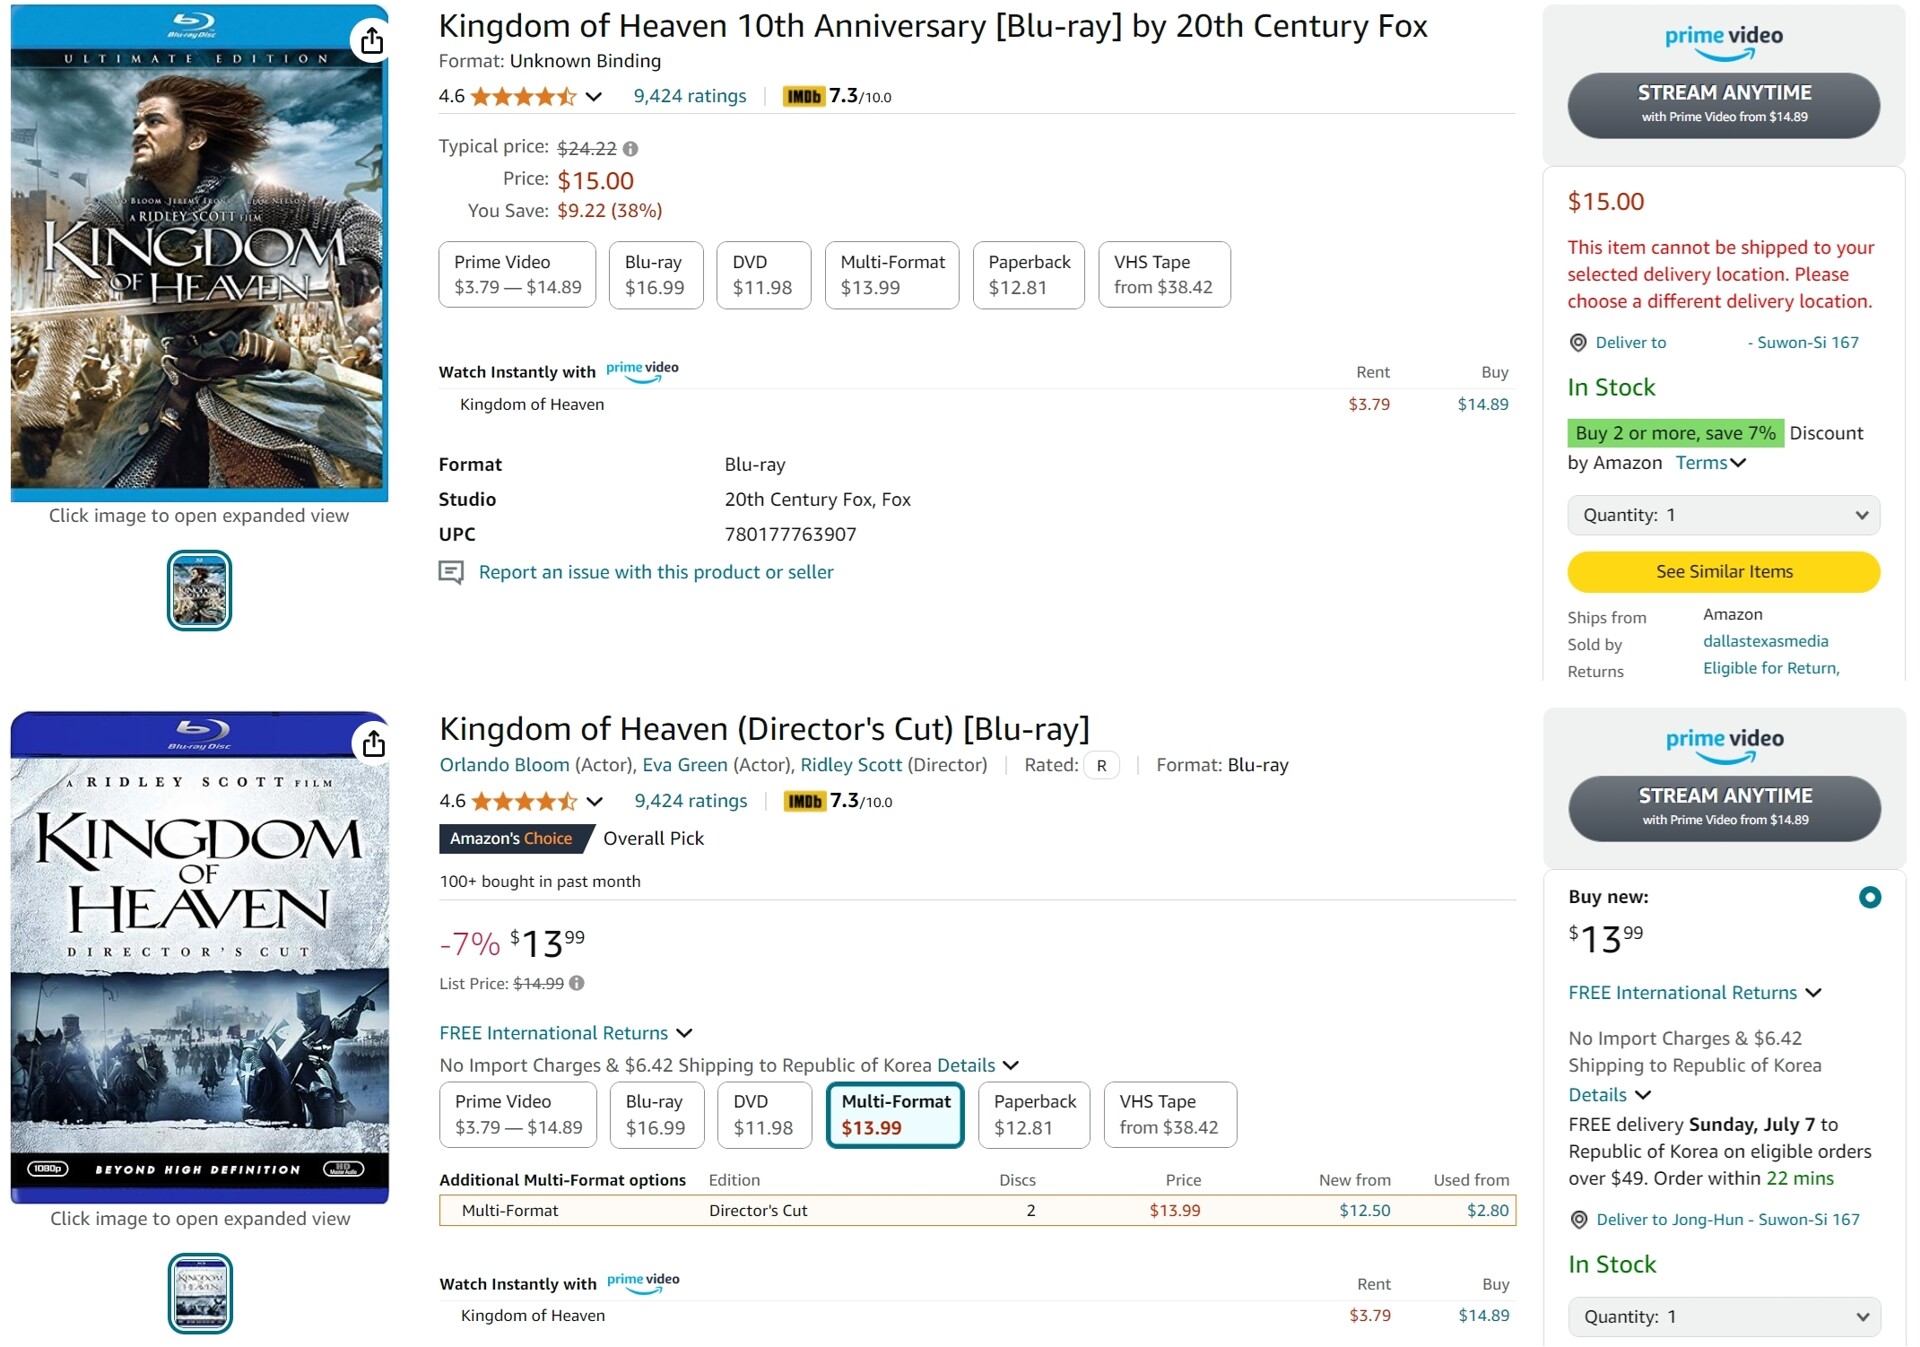
Task: Click info icon beside typical price $24.22
Action: [x=630, y=149]
